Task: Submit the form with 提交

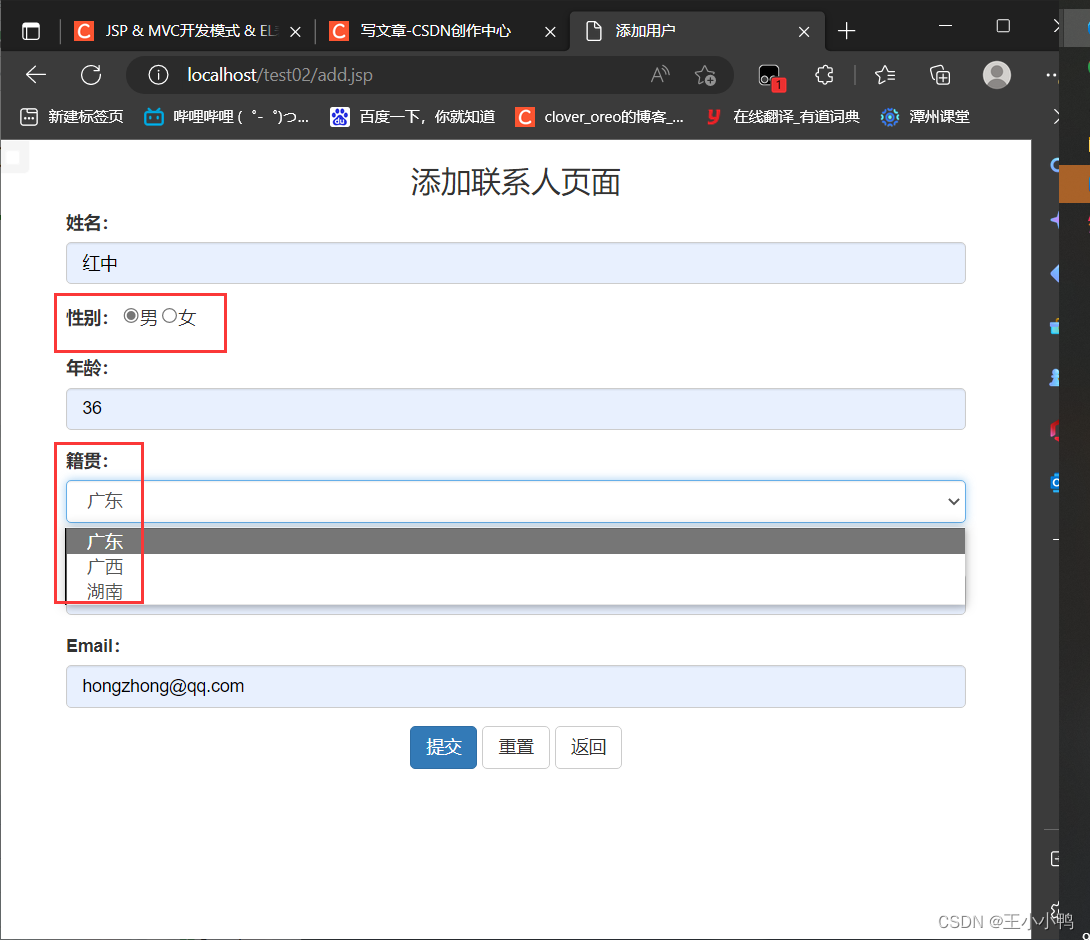Action: [444, 747]
